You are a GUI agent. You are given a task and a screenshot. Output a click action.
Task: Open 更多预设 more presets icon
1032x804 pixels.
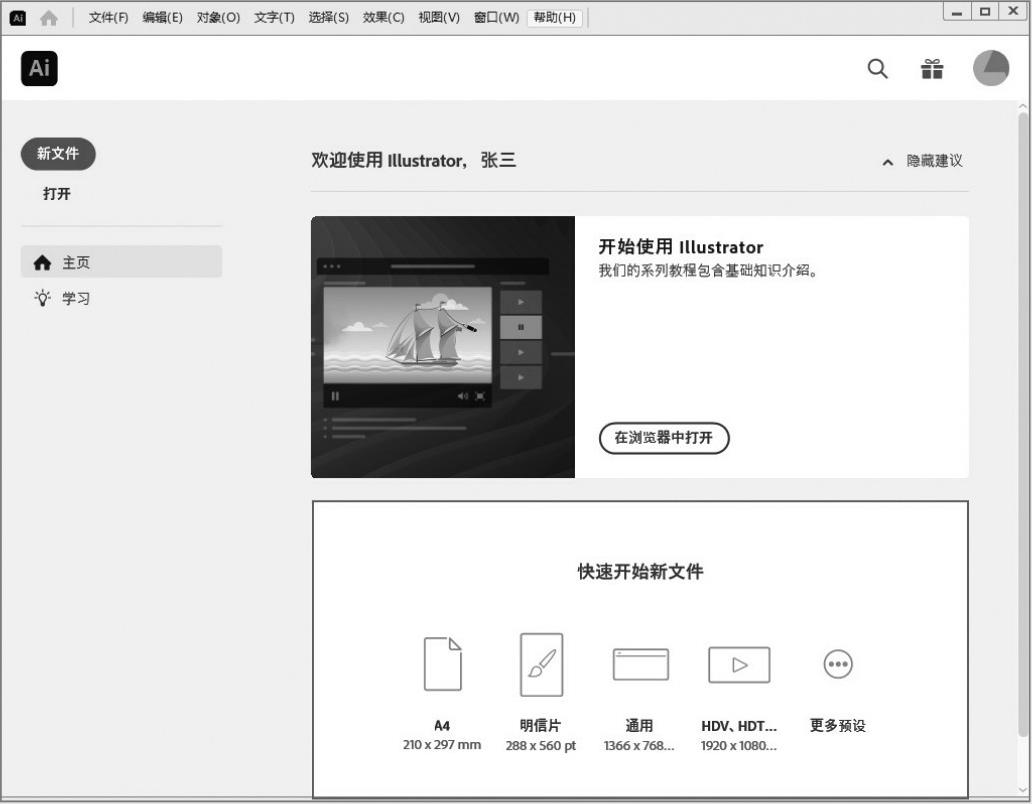[x=838, y=664]
